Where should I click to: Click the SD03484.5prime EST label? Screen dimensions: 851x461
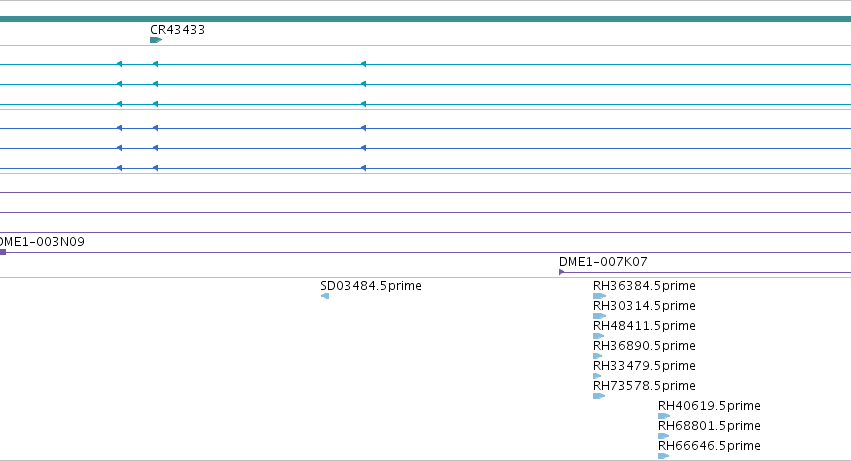tap(371, 286)
